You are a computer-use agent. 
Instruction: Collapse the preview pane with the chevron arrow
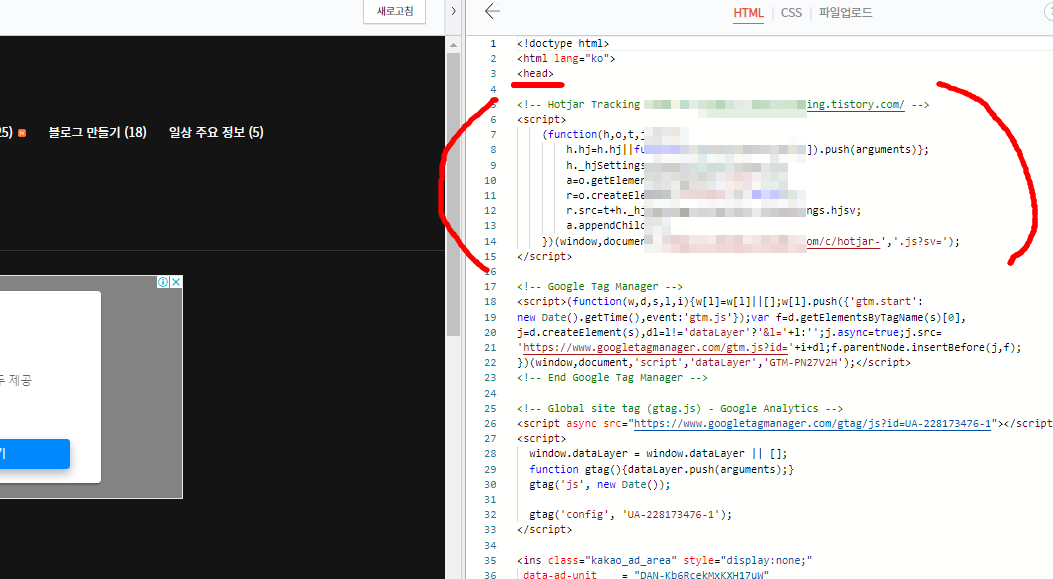tap(453, 11)
